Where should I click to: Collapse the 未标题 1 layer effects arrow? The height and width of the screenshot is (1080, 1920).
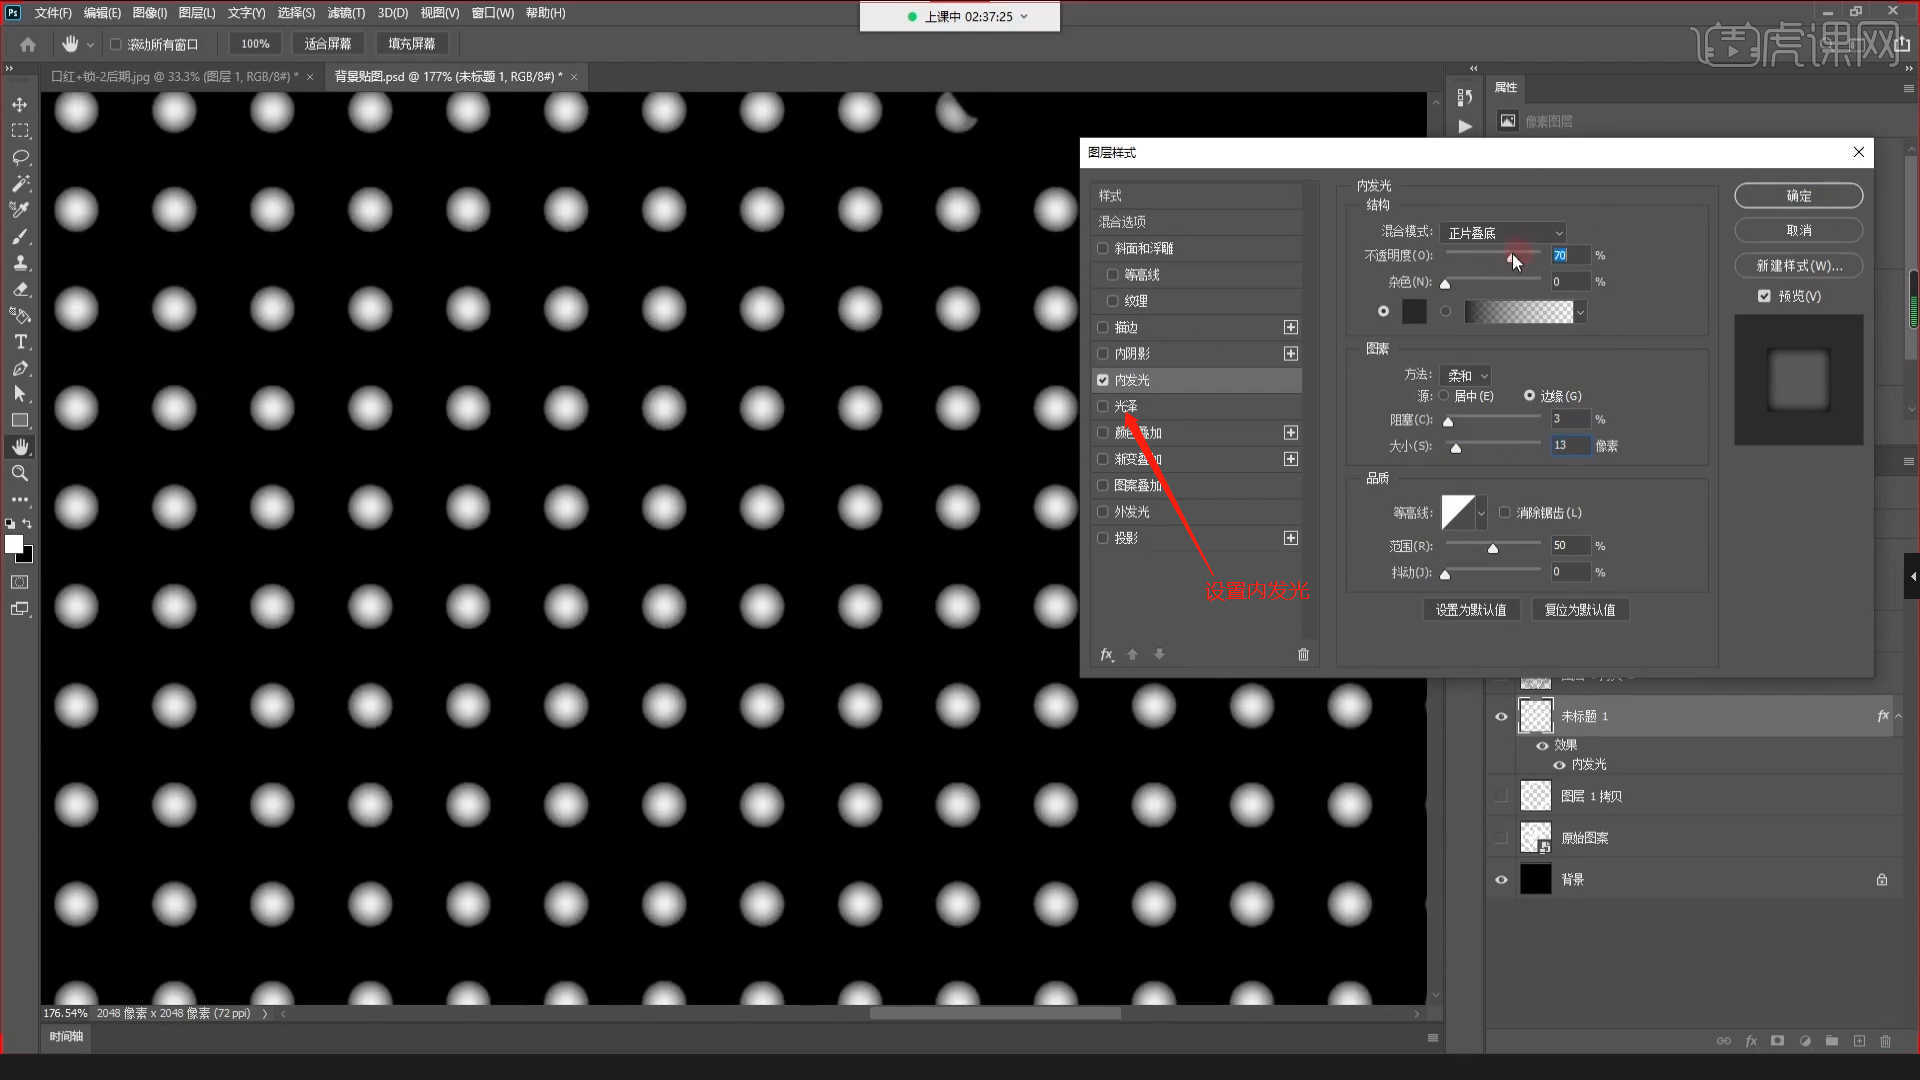pyautogui.click(x=1899, y=716)
